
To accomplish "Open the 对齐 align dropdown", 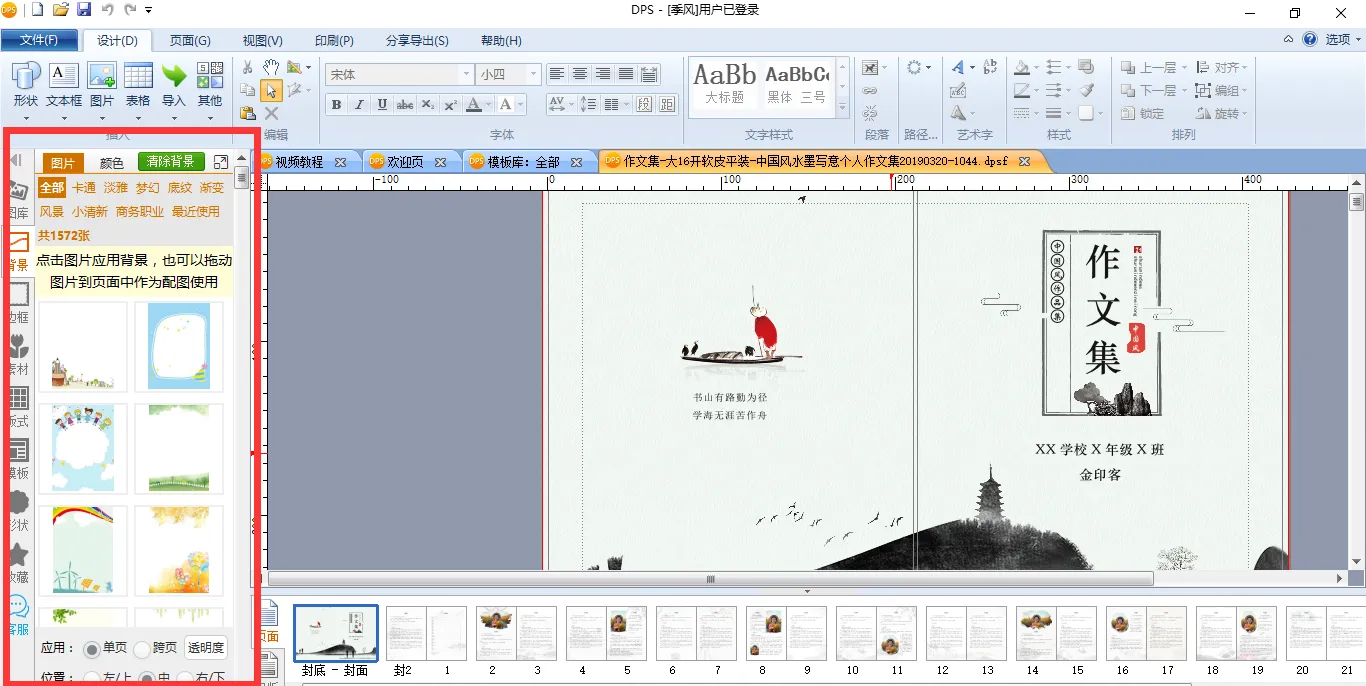I will 1227,67.
